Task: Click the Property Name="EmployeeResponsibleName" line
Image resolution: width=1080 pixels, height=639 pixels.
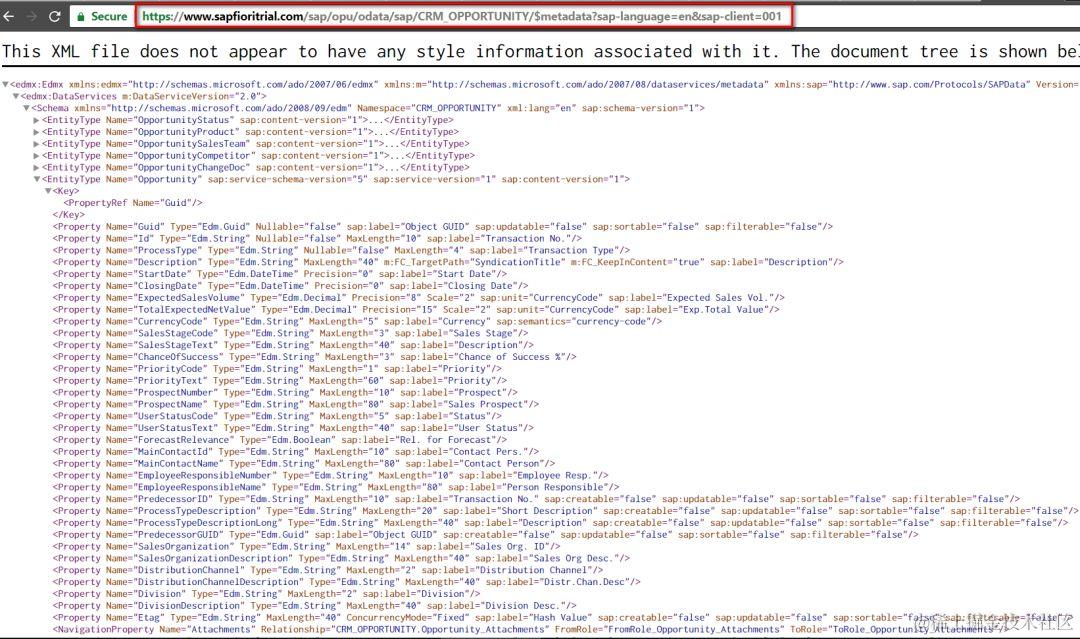Action: tap(336, 488)
